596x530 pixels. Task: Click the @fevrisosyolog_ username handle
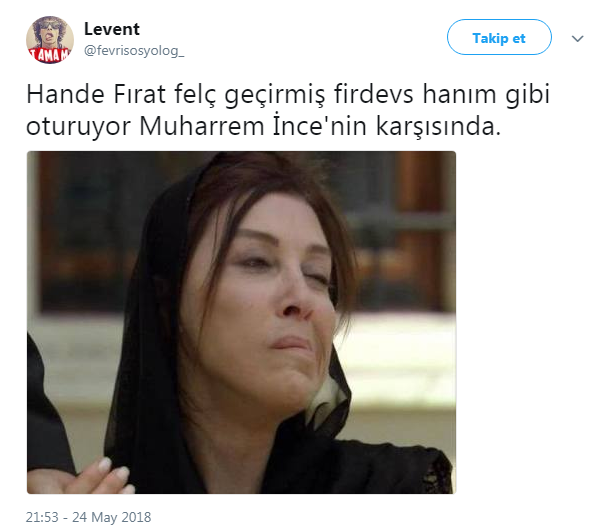pyautogui.click(x=134, y=51)
